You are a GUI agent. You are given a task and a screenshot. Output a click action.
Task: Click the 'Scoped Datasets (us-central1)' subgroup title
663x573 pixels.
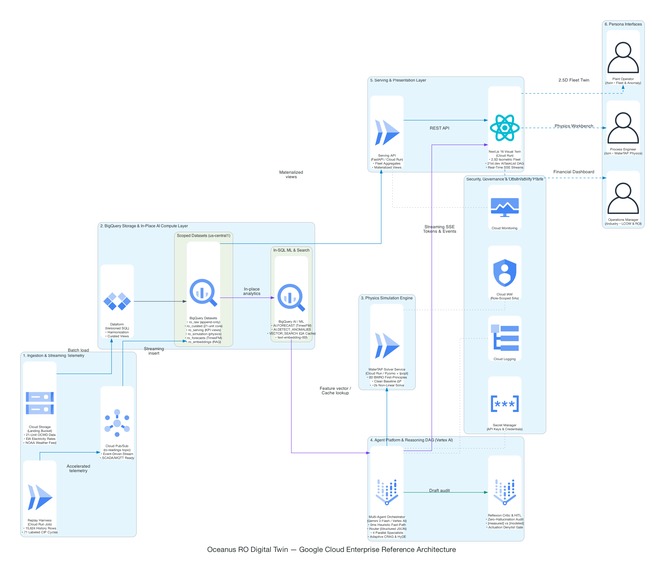(x=203, y=236)
